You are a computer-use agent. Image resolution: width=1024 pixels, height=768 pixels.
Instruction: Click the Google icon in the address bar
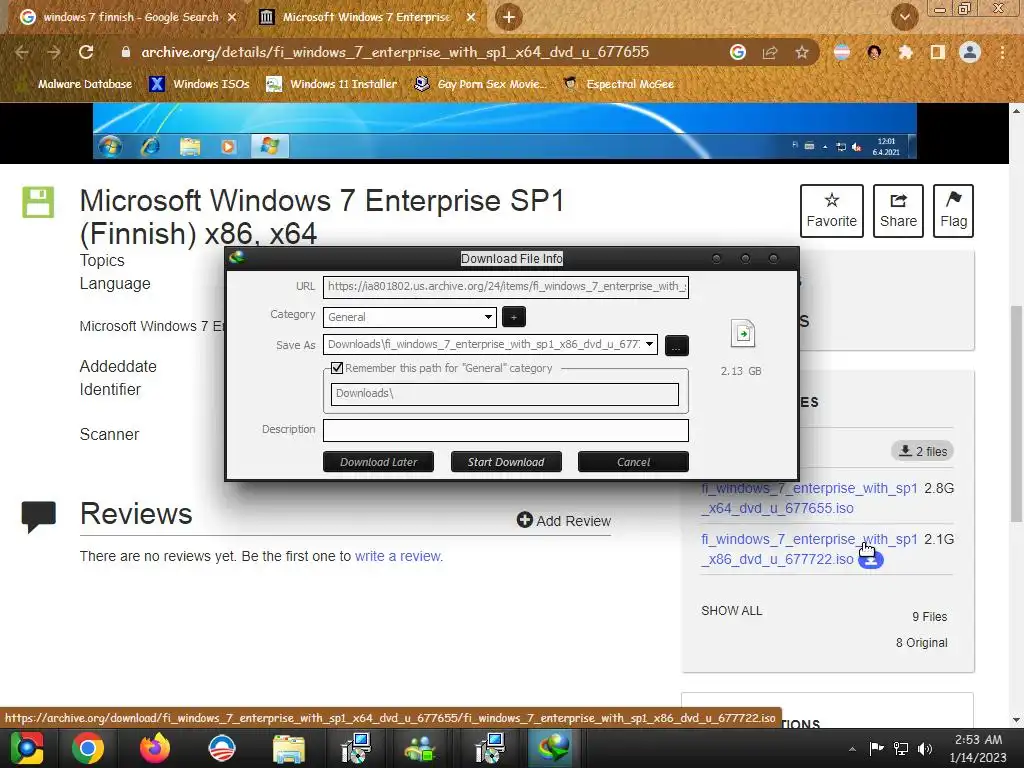click(737, 52)
